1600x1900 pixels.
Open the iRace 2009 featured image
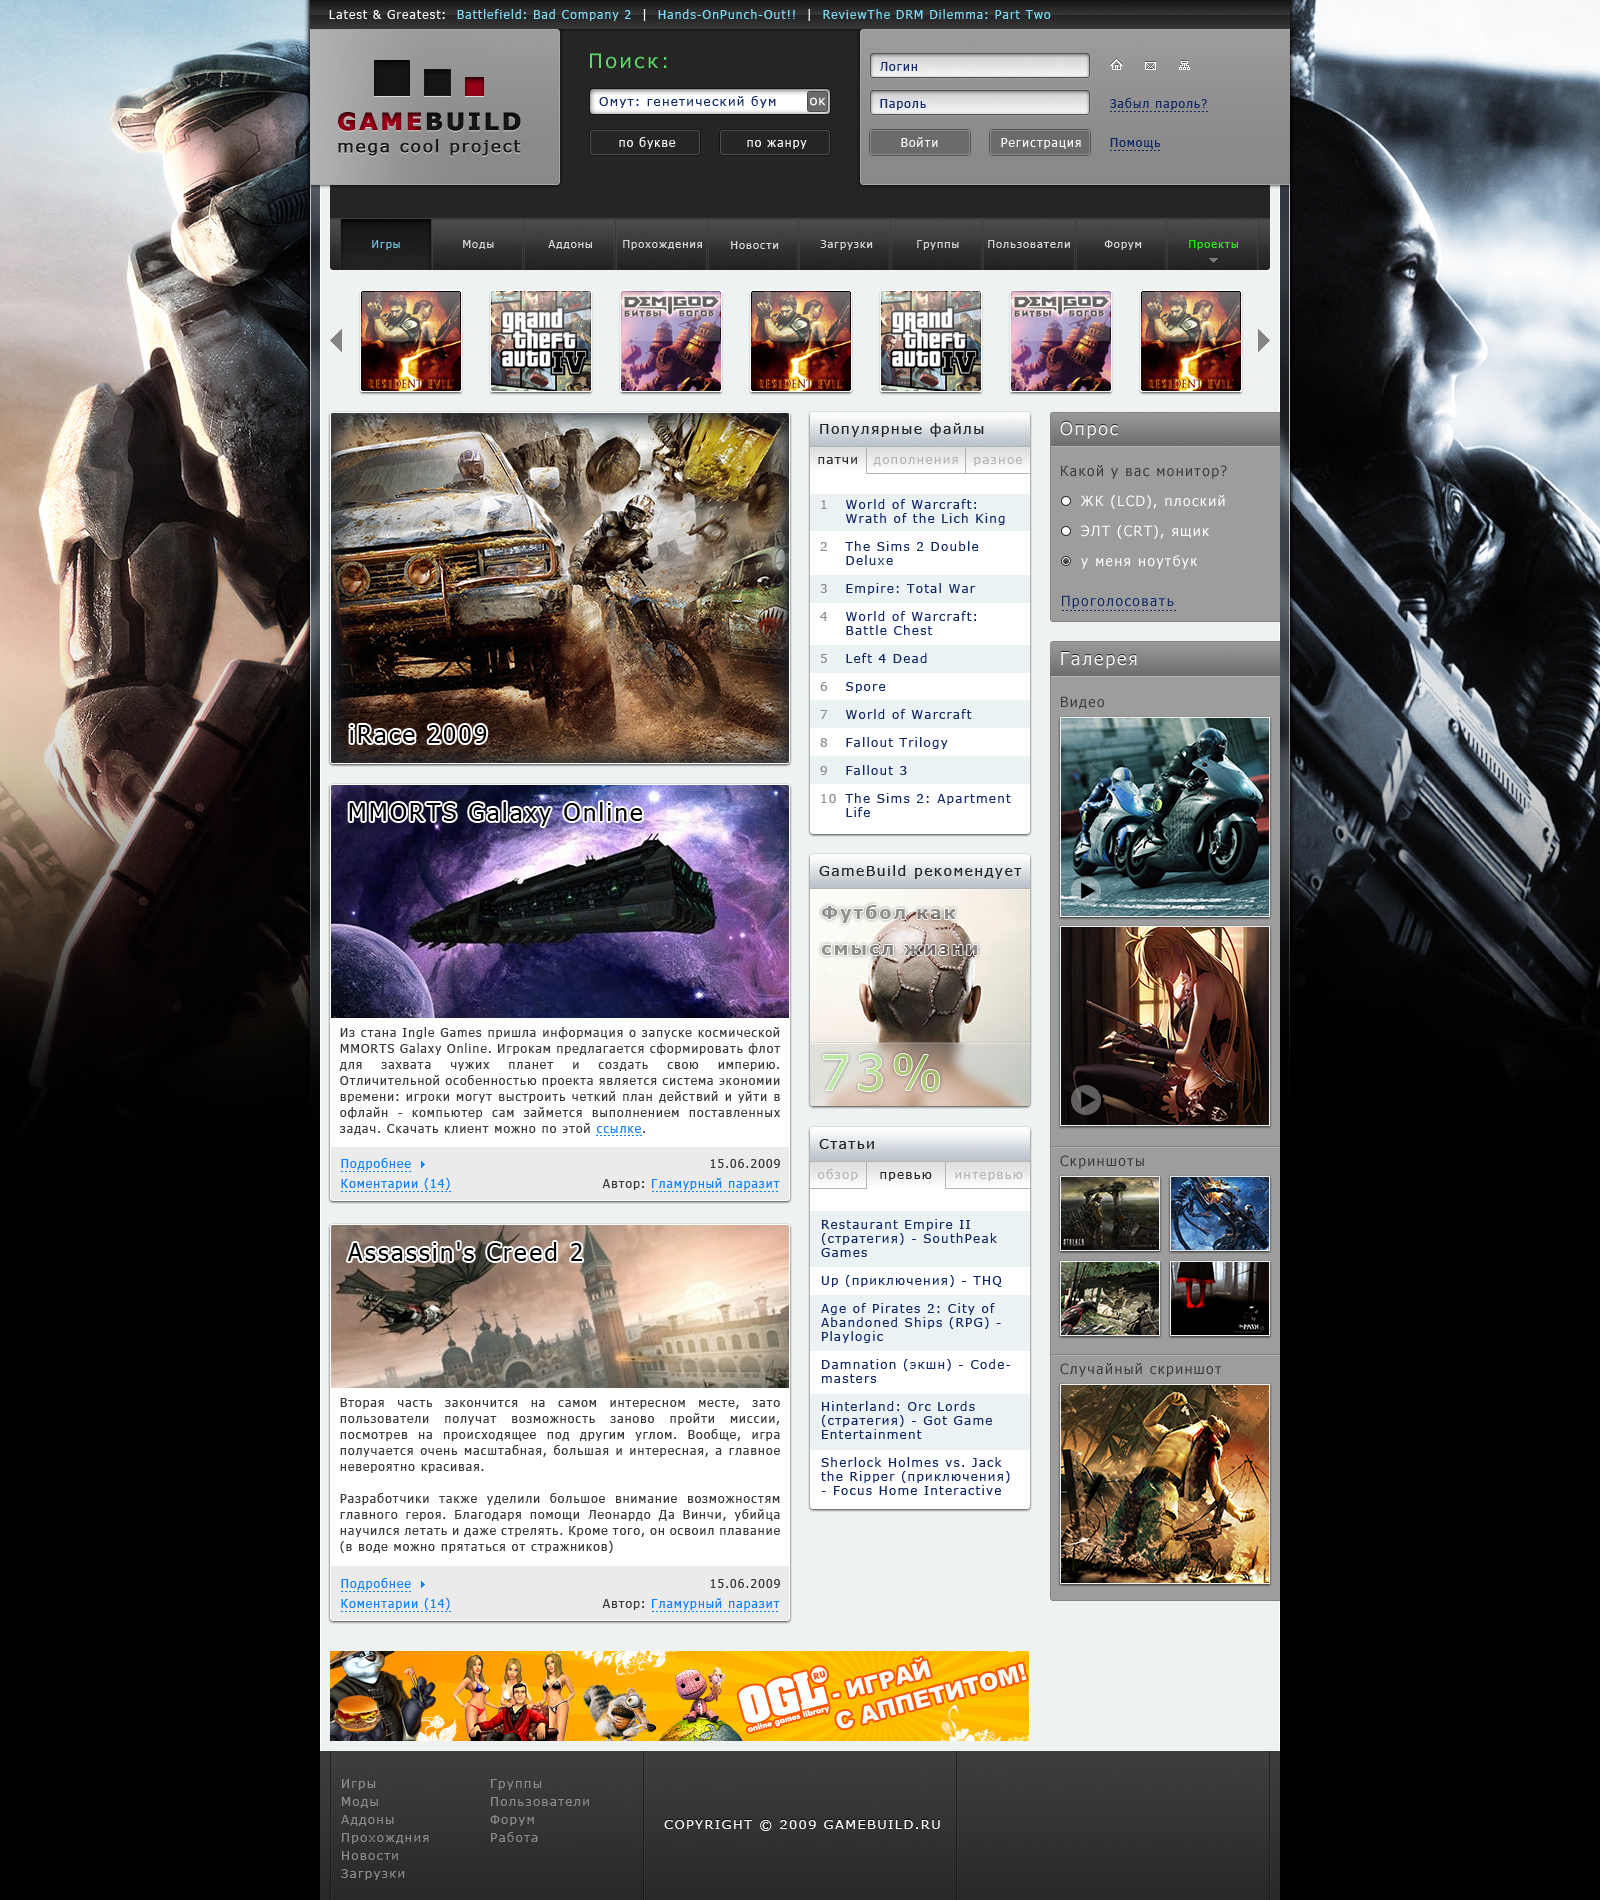click(x=560, y=588)
